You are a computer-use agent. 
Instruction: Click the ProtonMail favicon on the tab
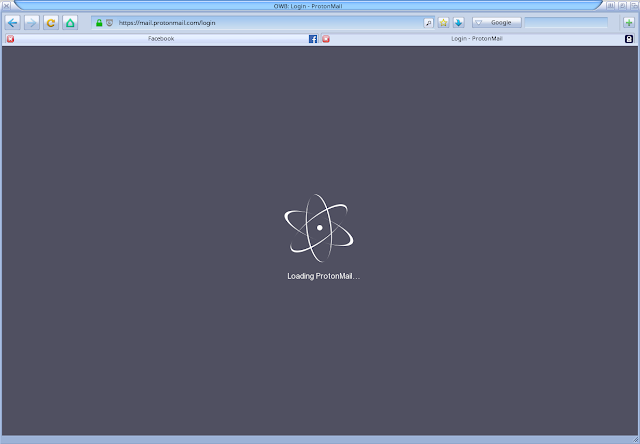click(x=629, y=39)
